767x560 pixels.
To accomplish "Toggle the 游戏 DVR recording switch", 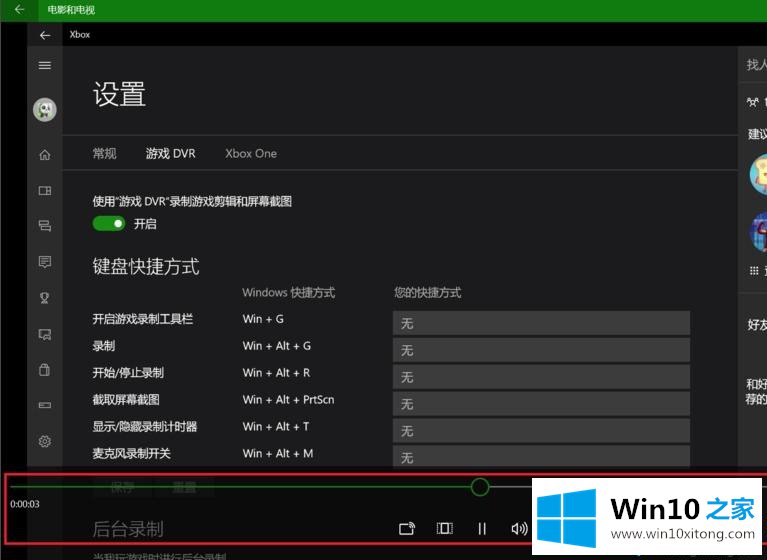I will click(109, 224).
